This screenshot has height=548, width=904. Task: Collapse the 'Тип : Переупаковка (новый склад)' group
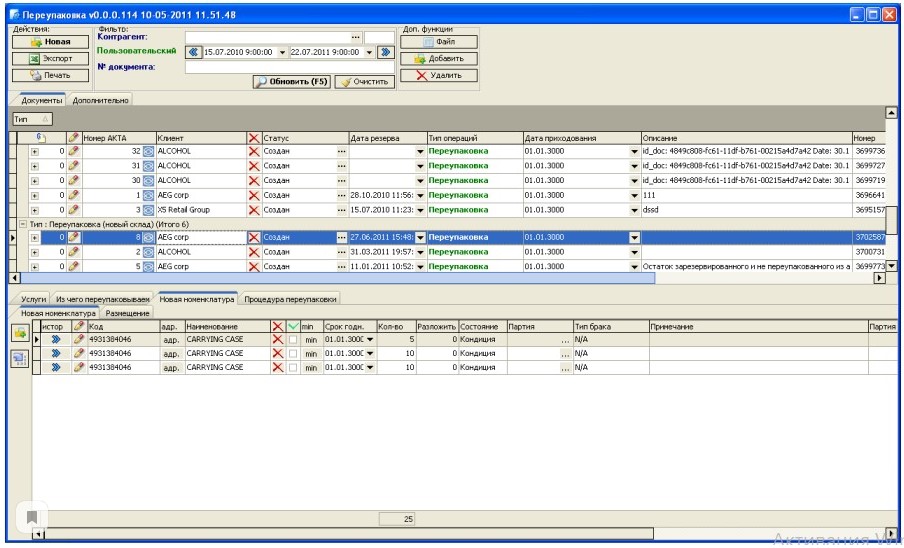23,224
